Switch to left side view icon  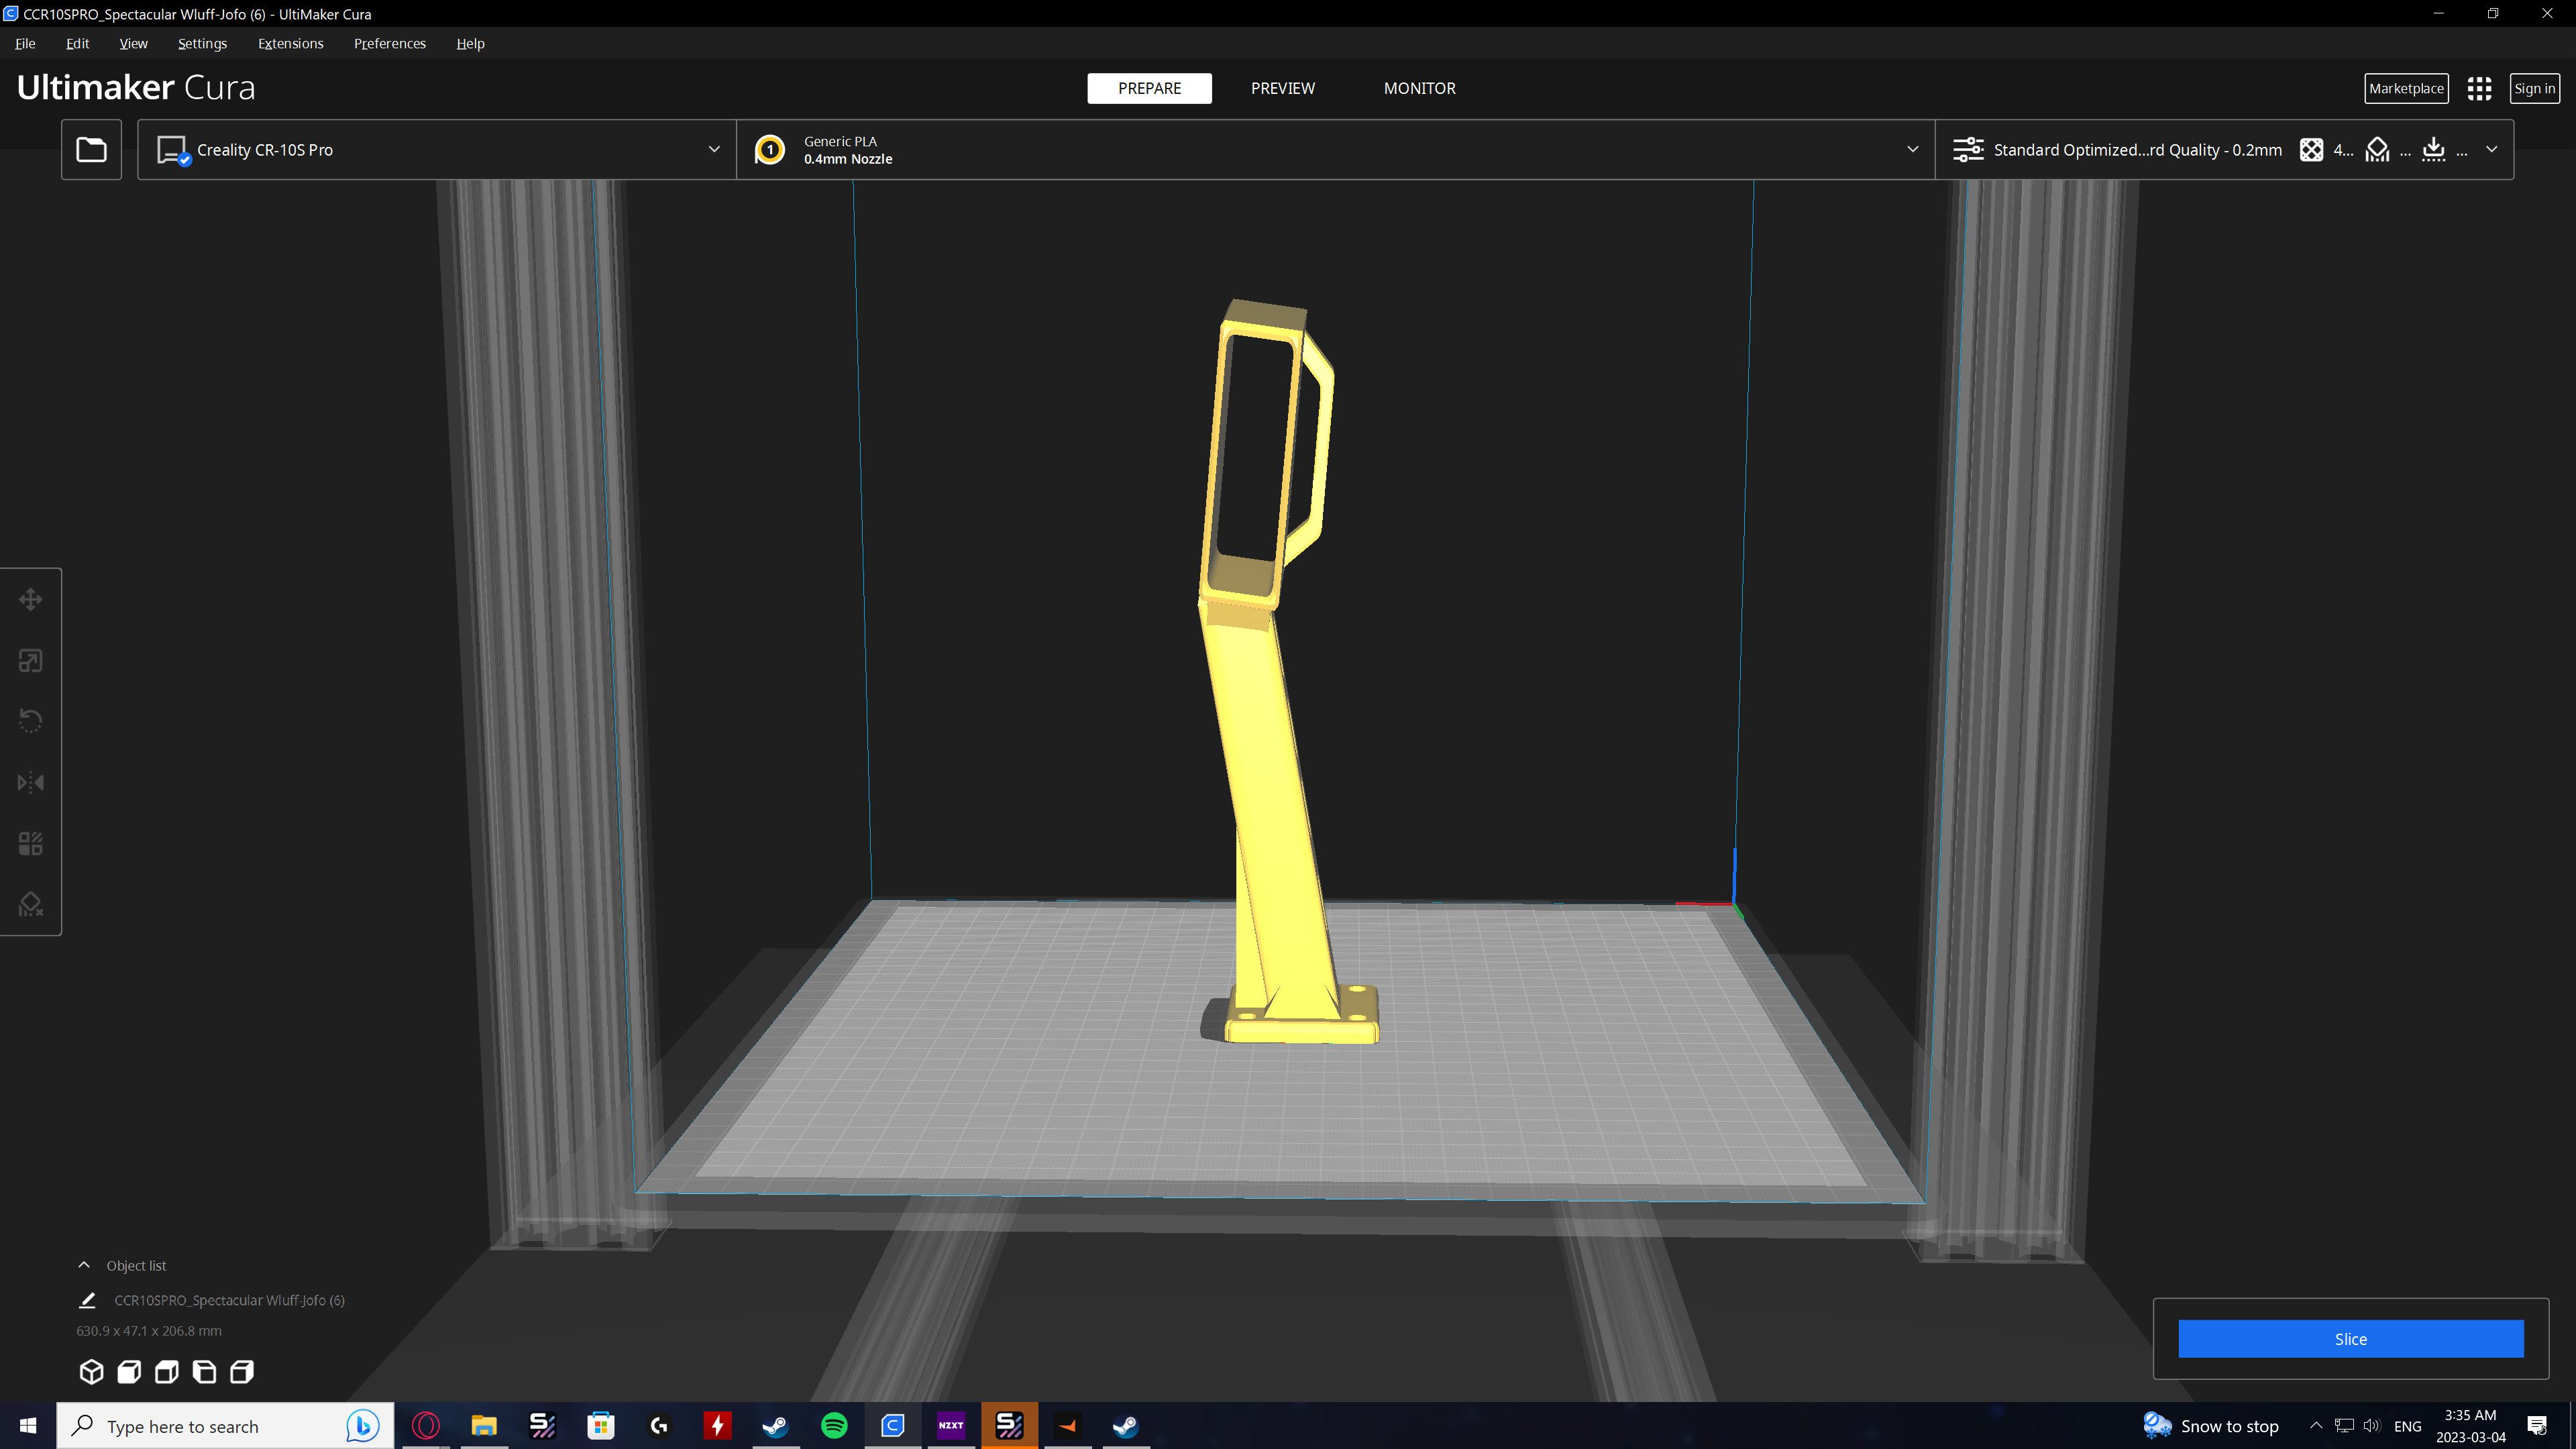click(205, 1372)
